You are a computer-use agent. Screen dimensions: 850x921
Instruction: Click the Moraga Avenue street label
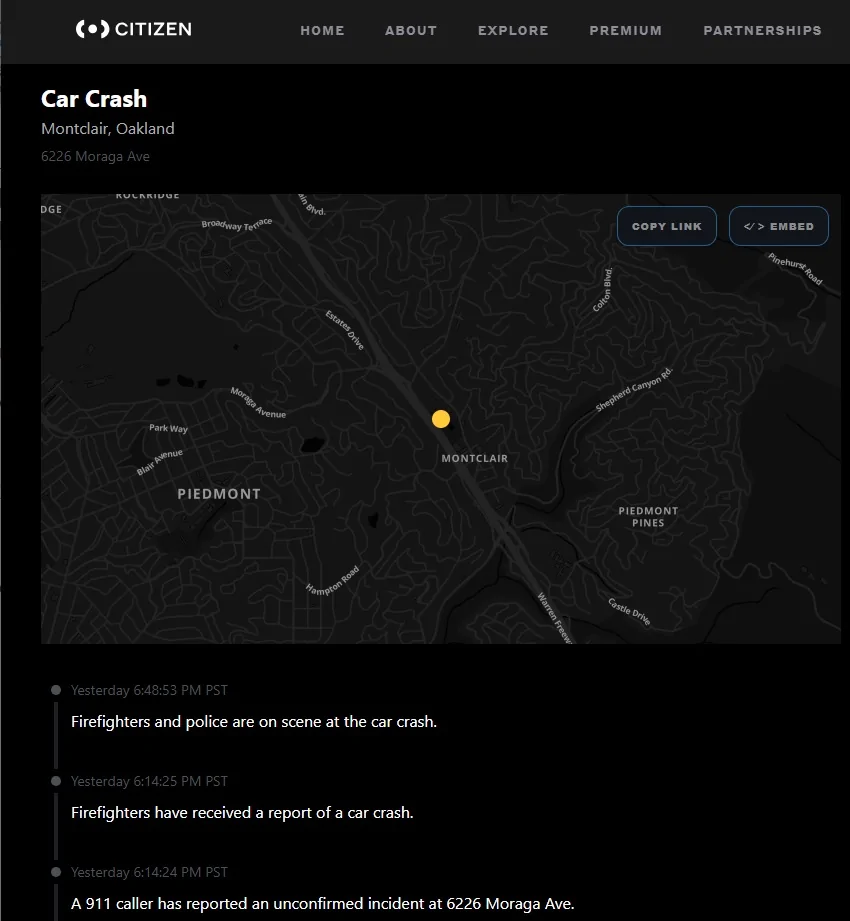(258, 403)
